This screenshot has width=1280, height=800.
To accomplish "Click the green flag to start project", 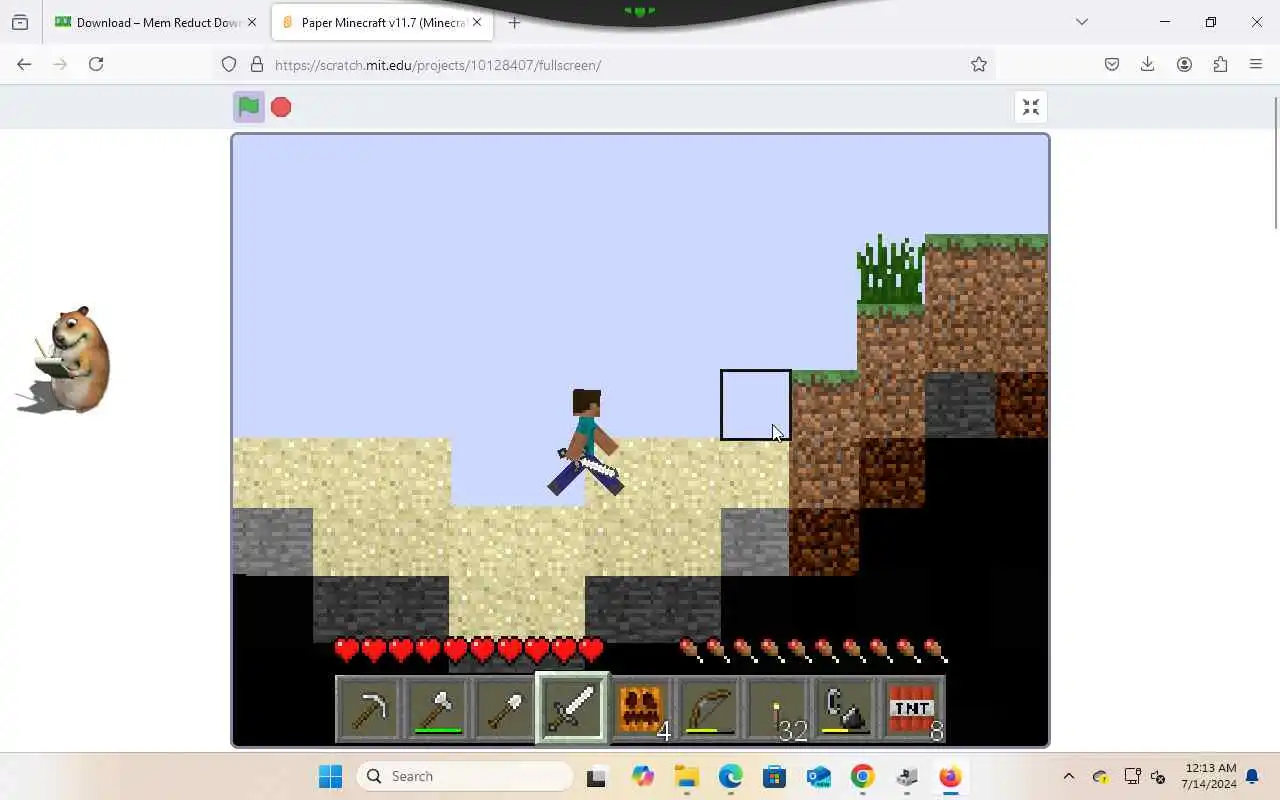I will [x=249, y=107].
